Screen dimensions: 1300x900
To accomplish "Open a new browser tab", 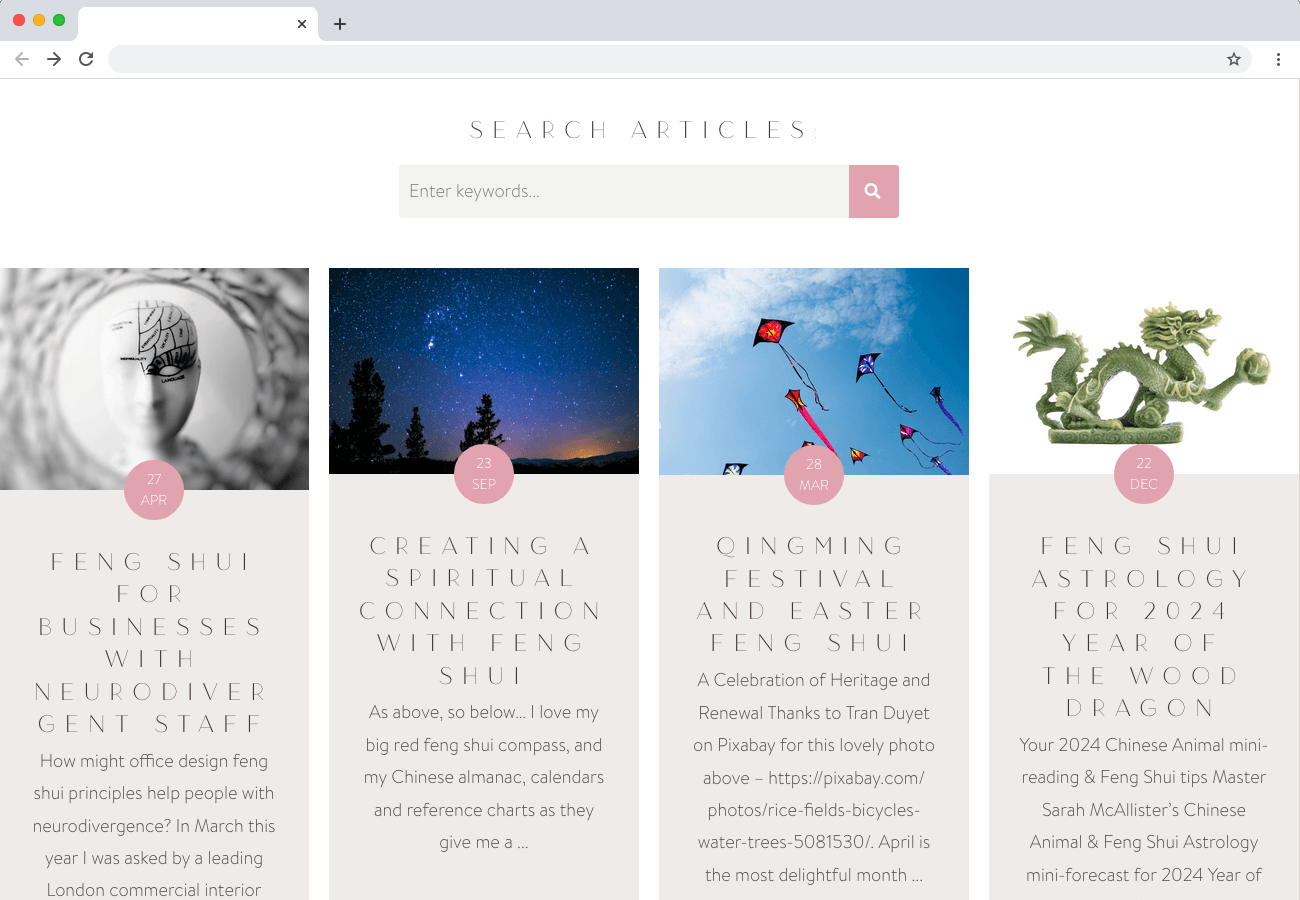I will click(x=340, y=24).
